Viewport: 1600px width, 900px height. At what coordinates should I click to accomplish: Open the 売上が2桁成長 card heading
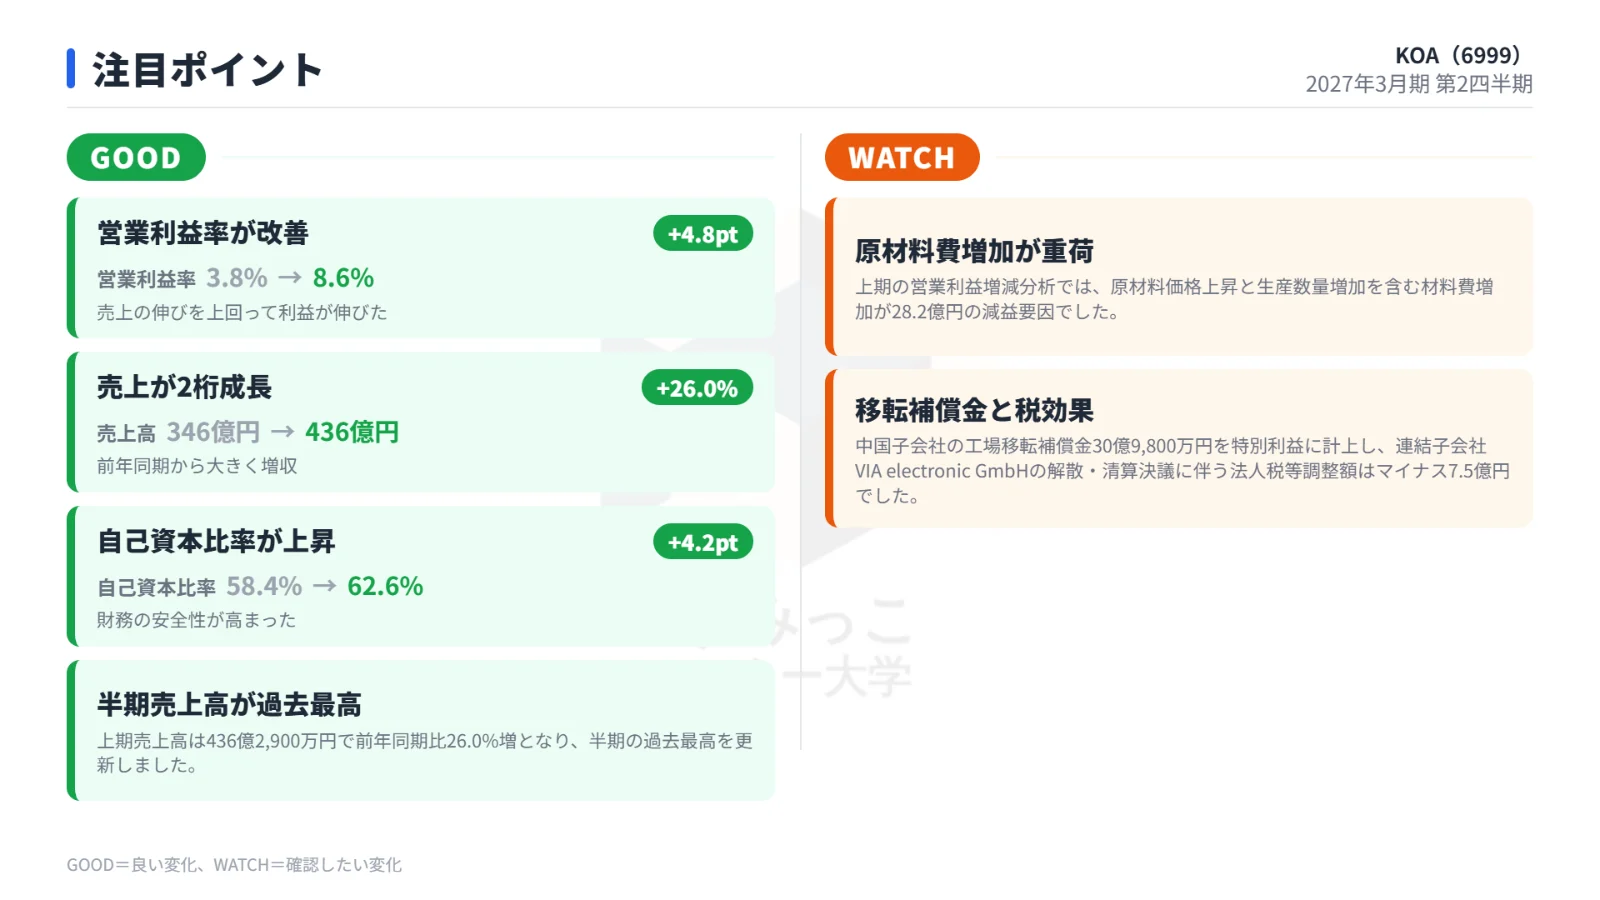(184, 387)
